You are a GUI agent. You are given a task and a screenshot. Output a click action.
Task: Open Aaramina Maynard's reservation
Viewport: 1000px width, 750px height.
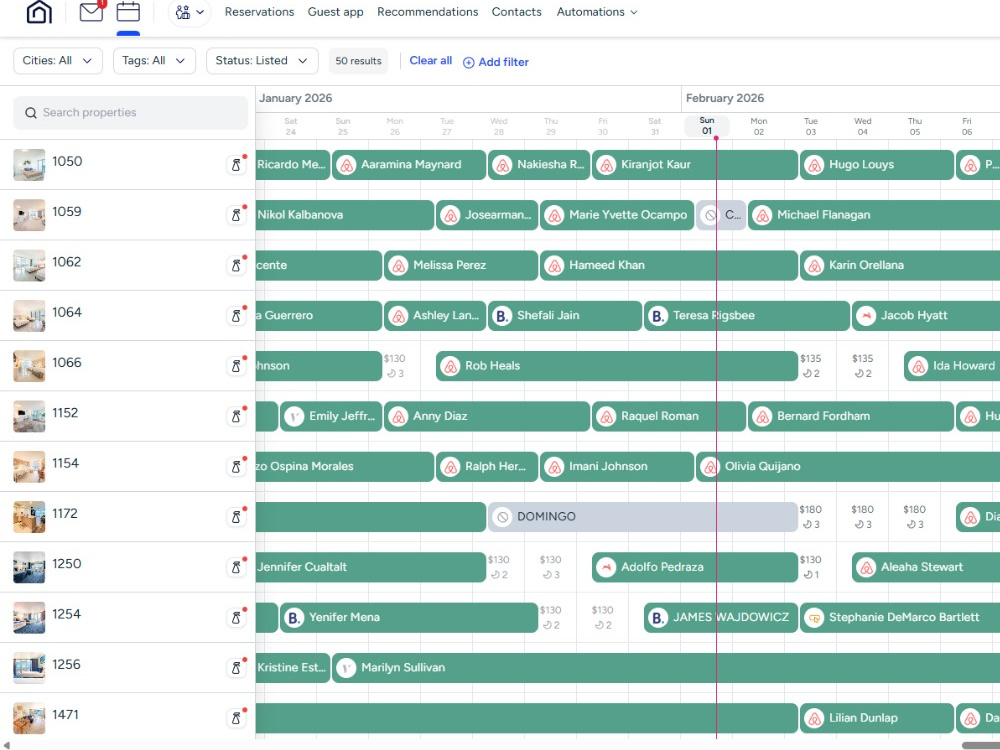(409, 165)
